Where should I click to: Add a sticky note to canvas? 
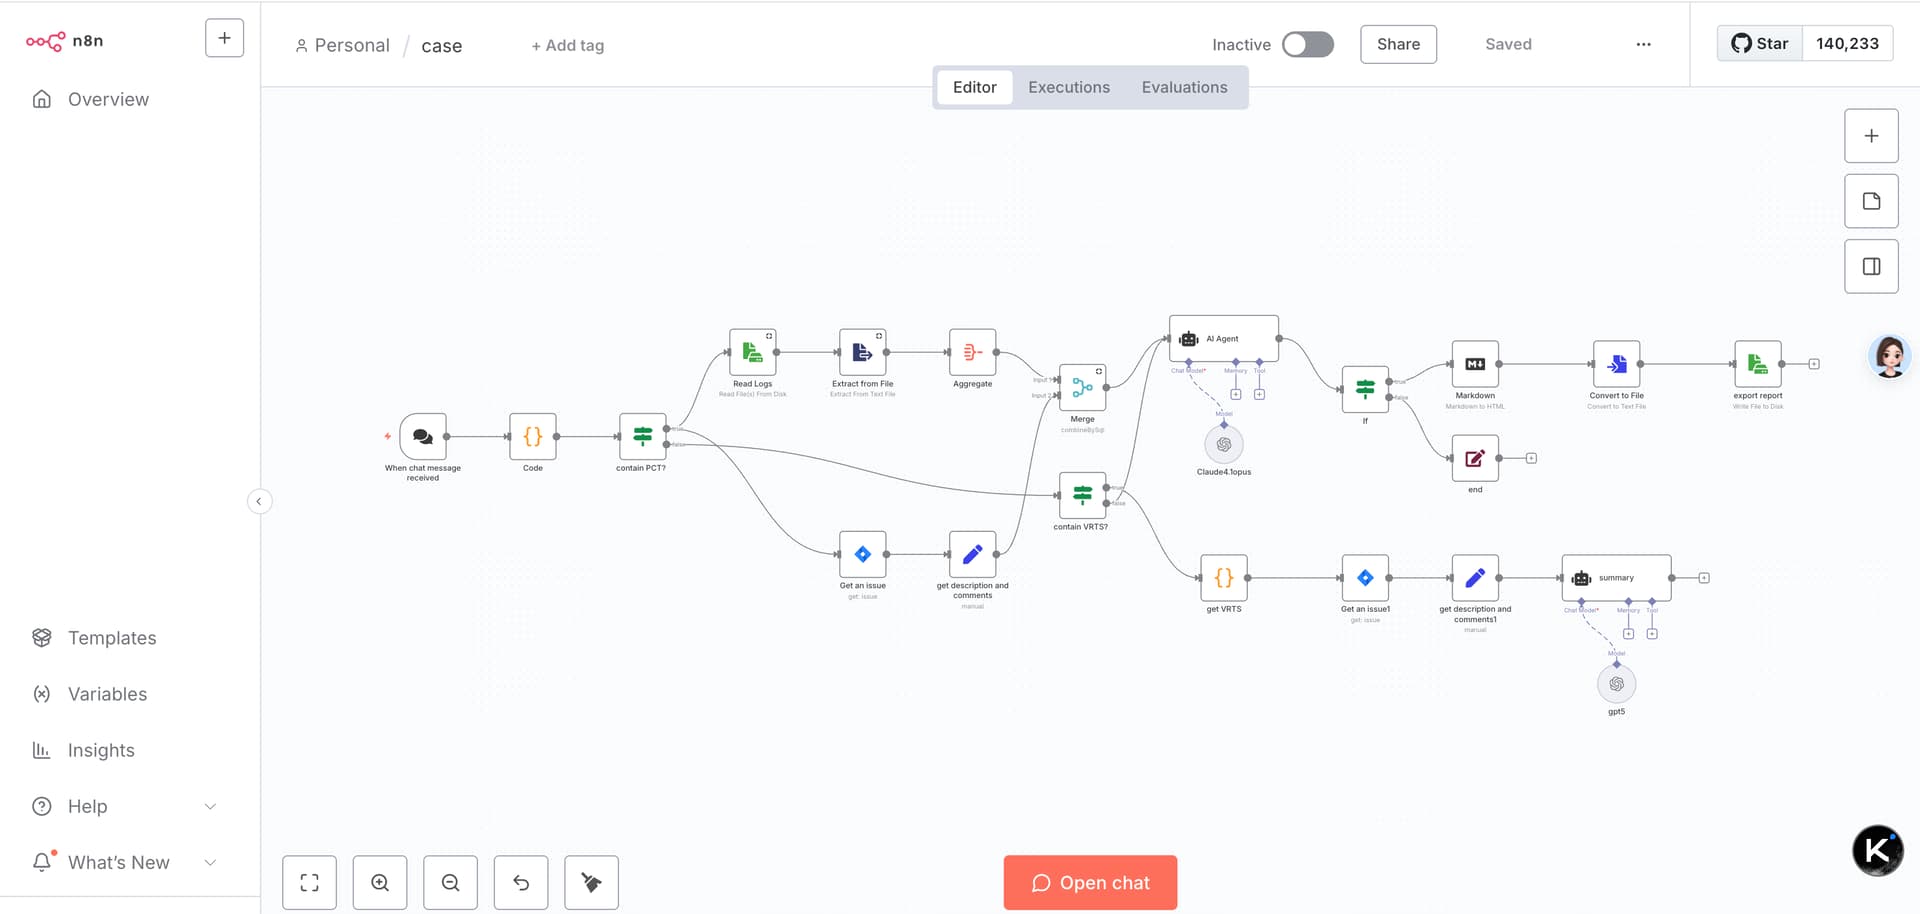pyautogui.click(x=1871, y=201)
